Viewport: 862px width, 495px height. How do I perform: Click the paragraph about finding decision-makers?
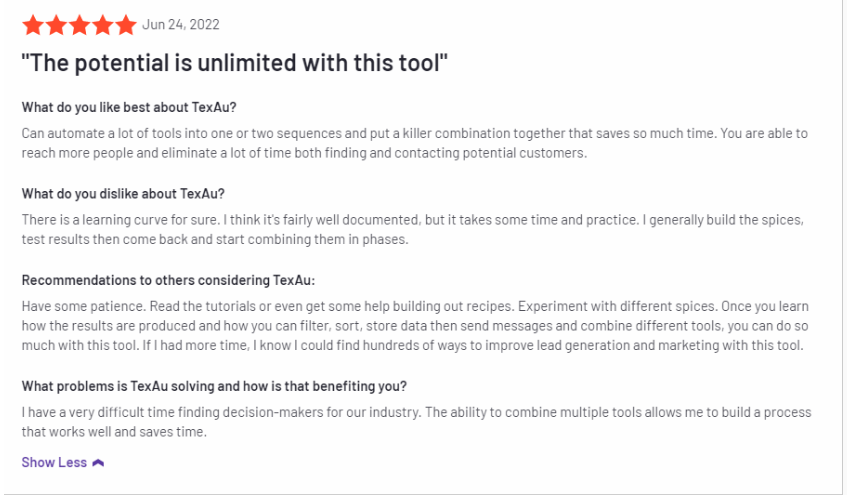416,422
